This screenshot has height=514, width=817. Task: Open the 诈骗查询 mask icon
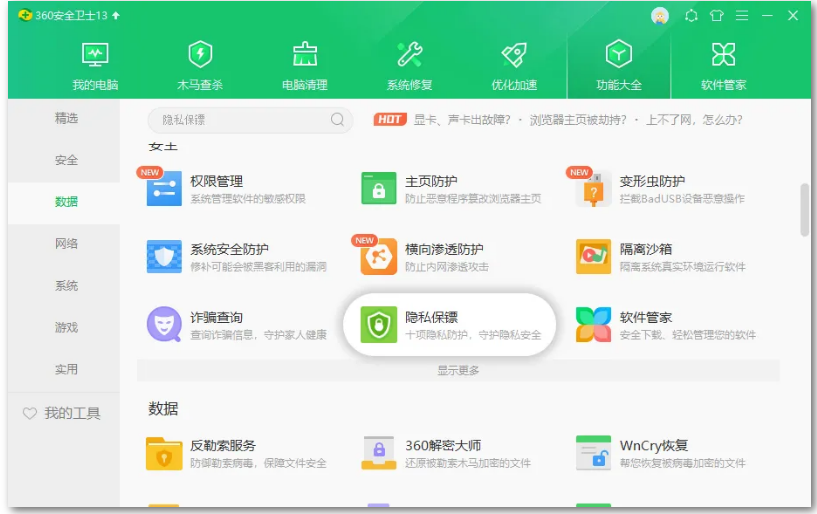pos(164,324)
